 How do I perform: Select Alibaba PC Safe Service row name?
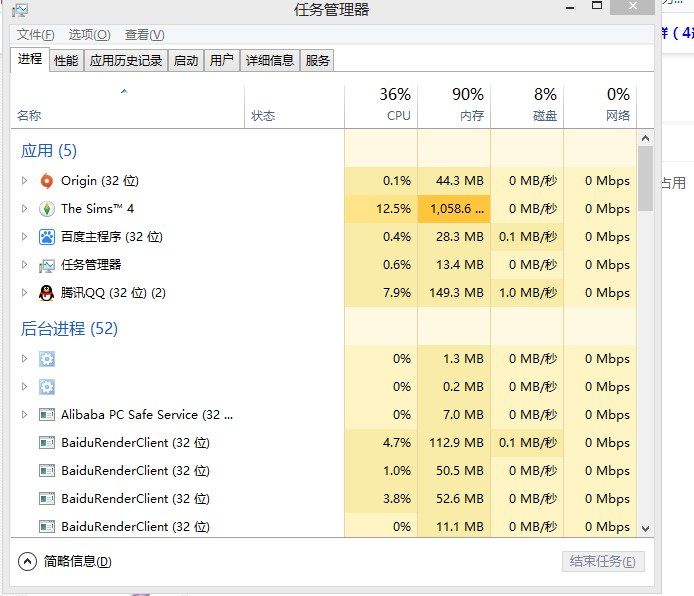click(x=147, y=415)
